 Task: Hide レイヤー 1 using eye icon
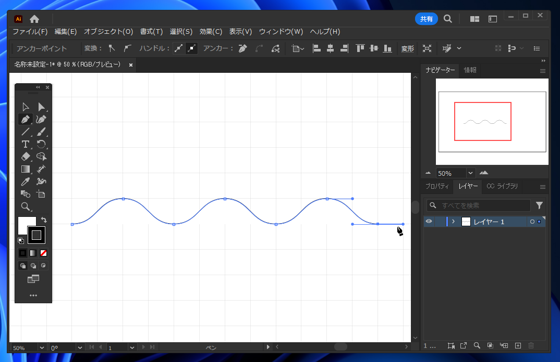[x=429, y=222]
